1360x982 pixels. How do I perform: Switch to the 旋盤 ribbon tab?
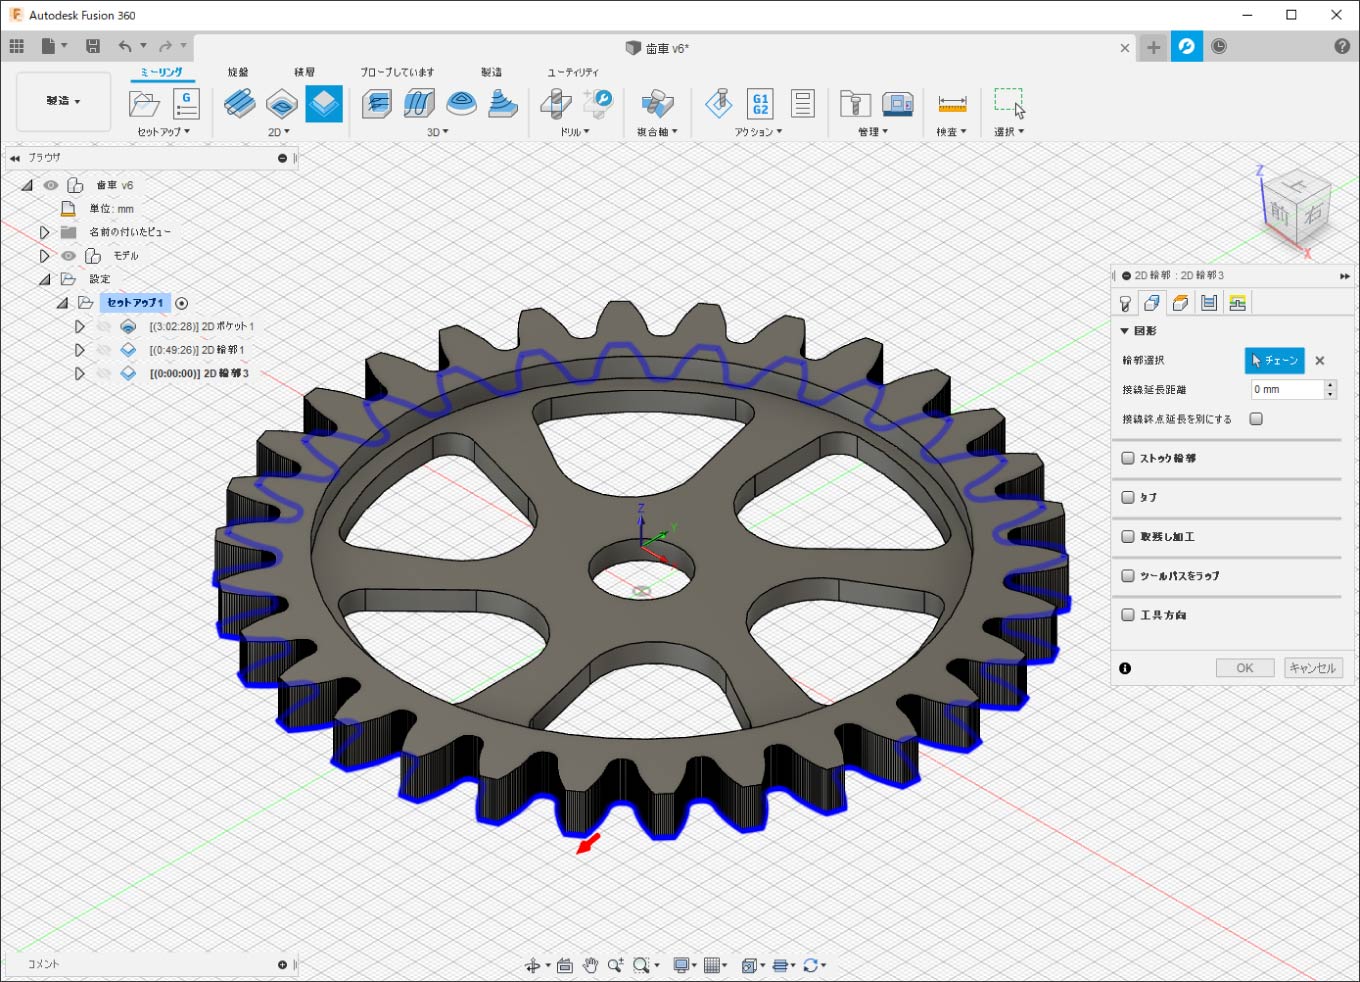coord(238,72)
